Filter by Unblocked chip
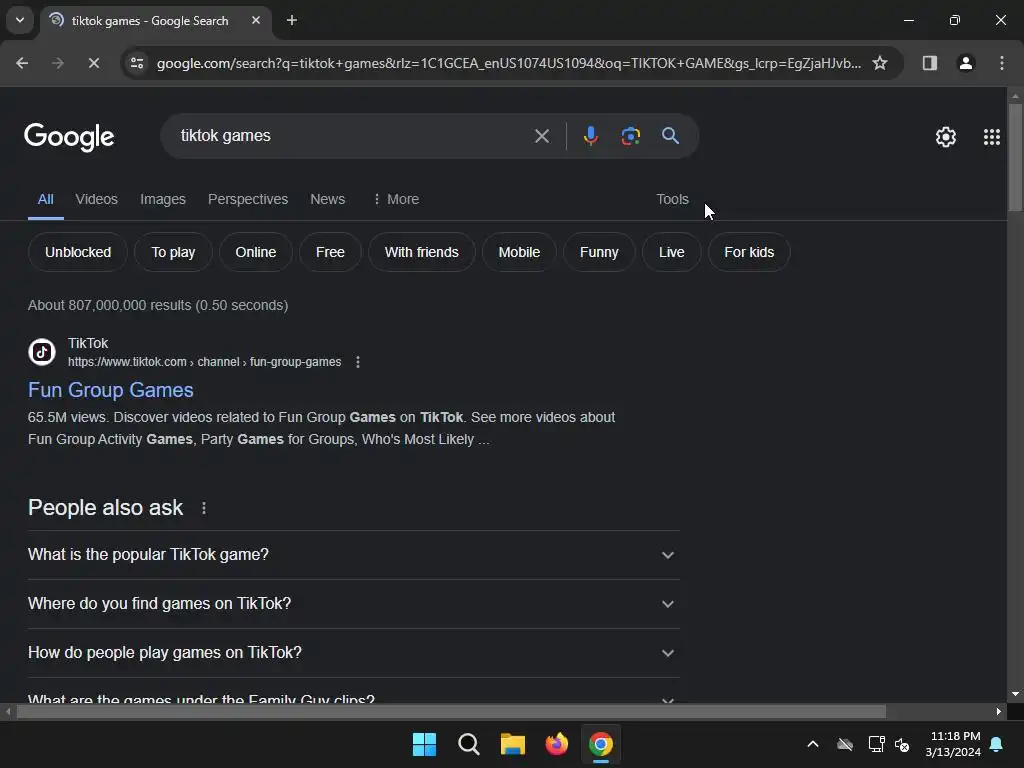This screenshot has width=1024, height=768. pyautogui.click(x=78, y=252)
